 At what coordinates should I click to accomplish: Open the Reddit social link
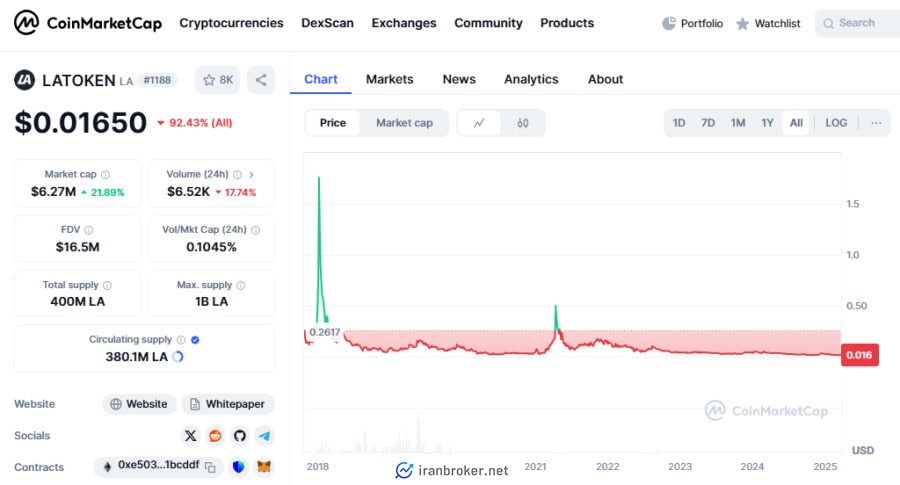click(215, 436)
